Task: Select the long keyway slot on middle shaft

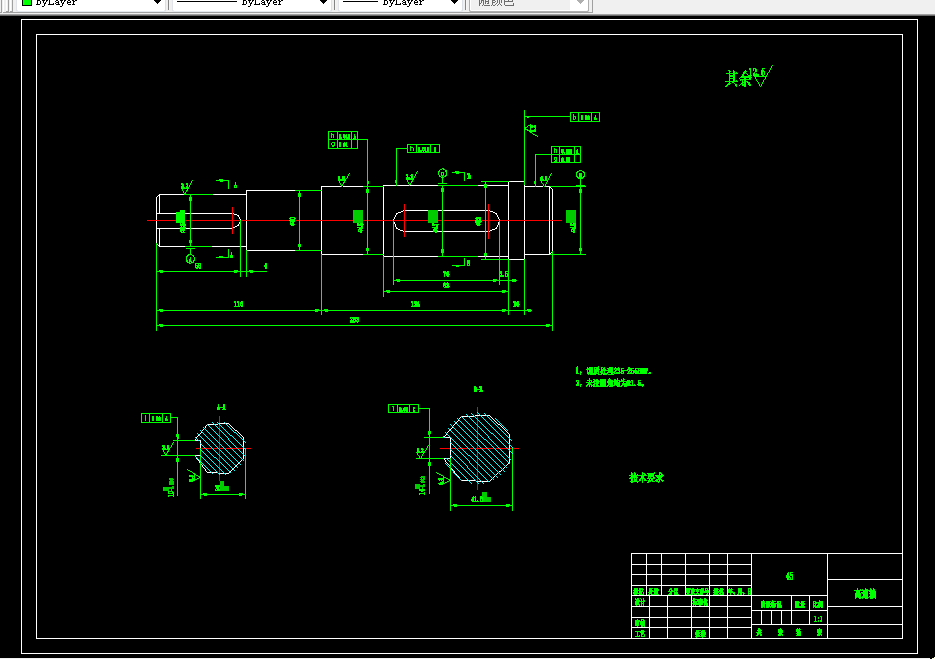Action: click(446, 221)
